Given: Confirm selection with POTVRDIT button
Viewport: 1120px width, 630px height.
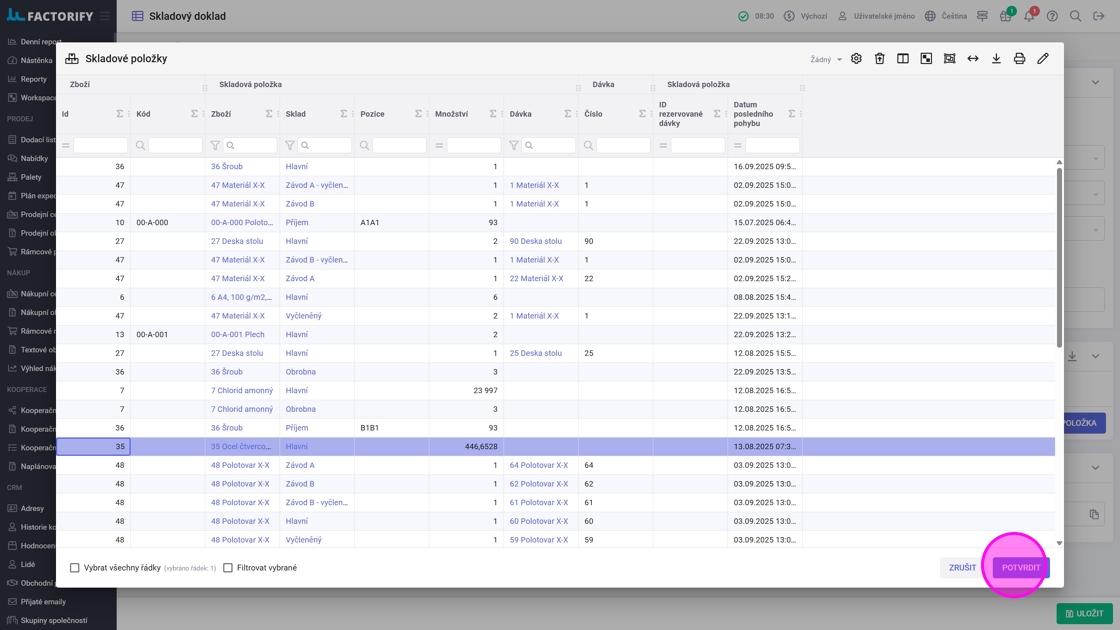Looking at the screenshot, I should click(x=1020, y=568).
